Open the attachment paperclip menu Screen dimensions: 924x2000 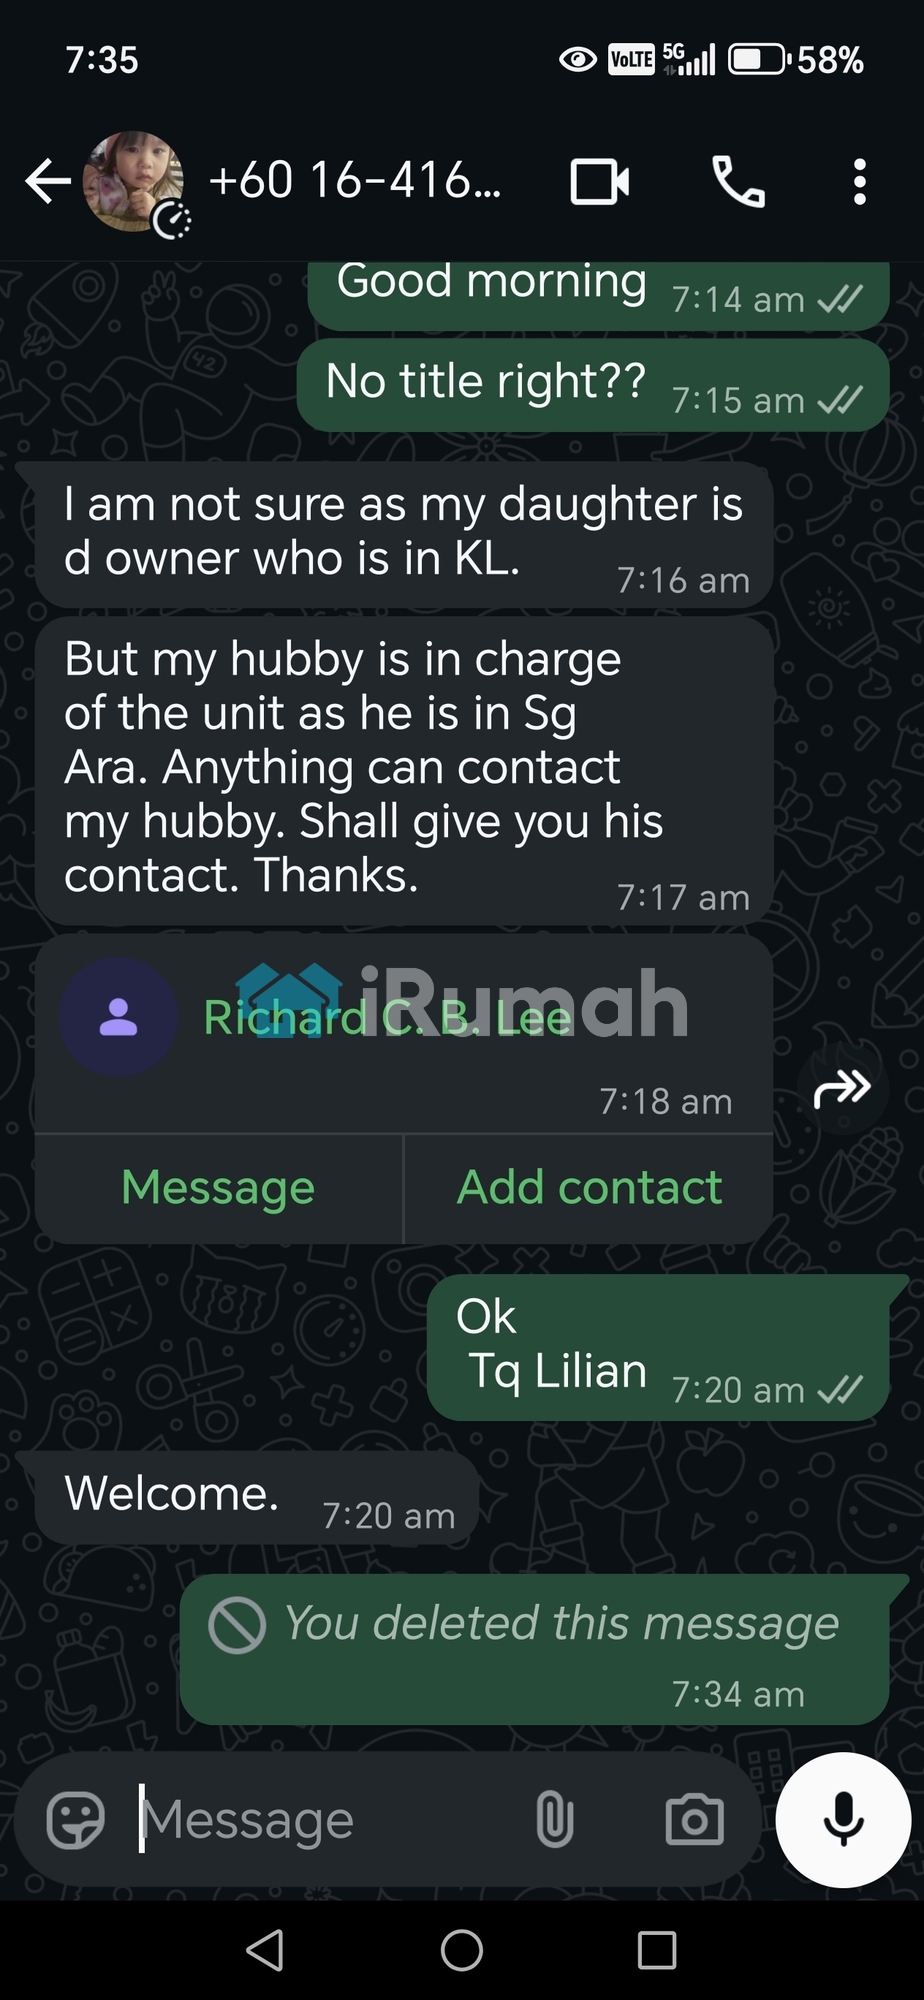(555, 1820)
